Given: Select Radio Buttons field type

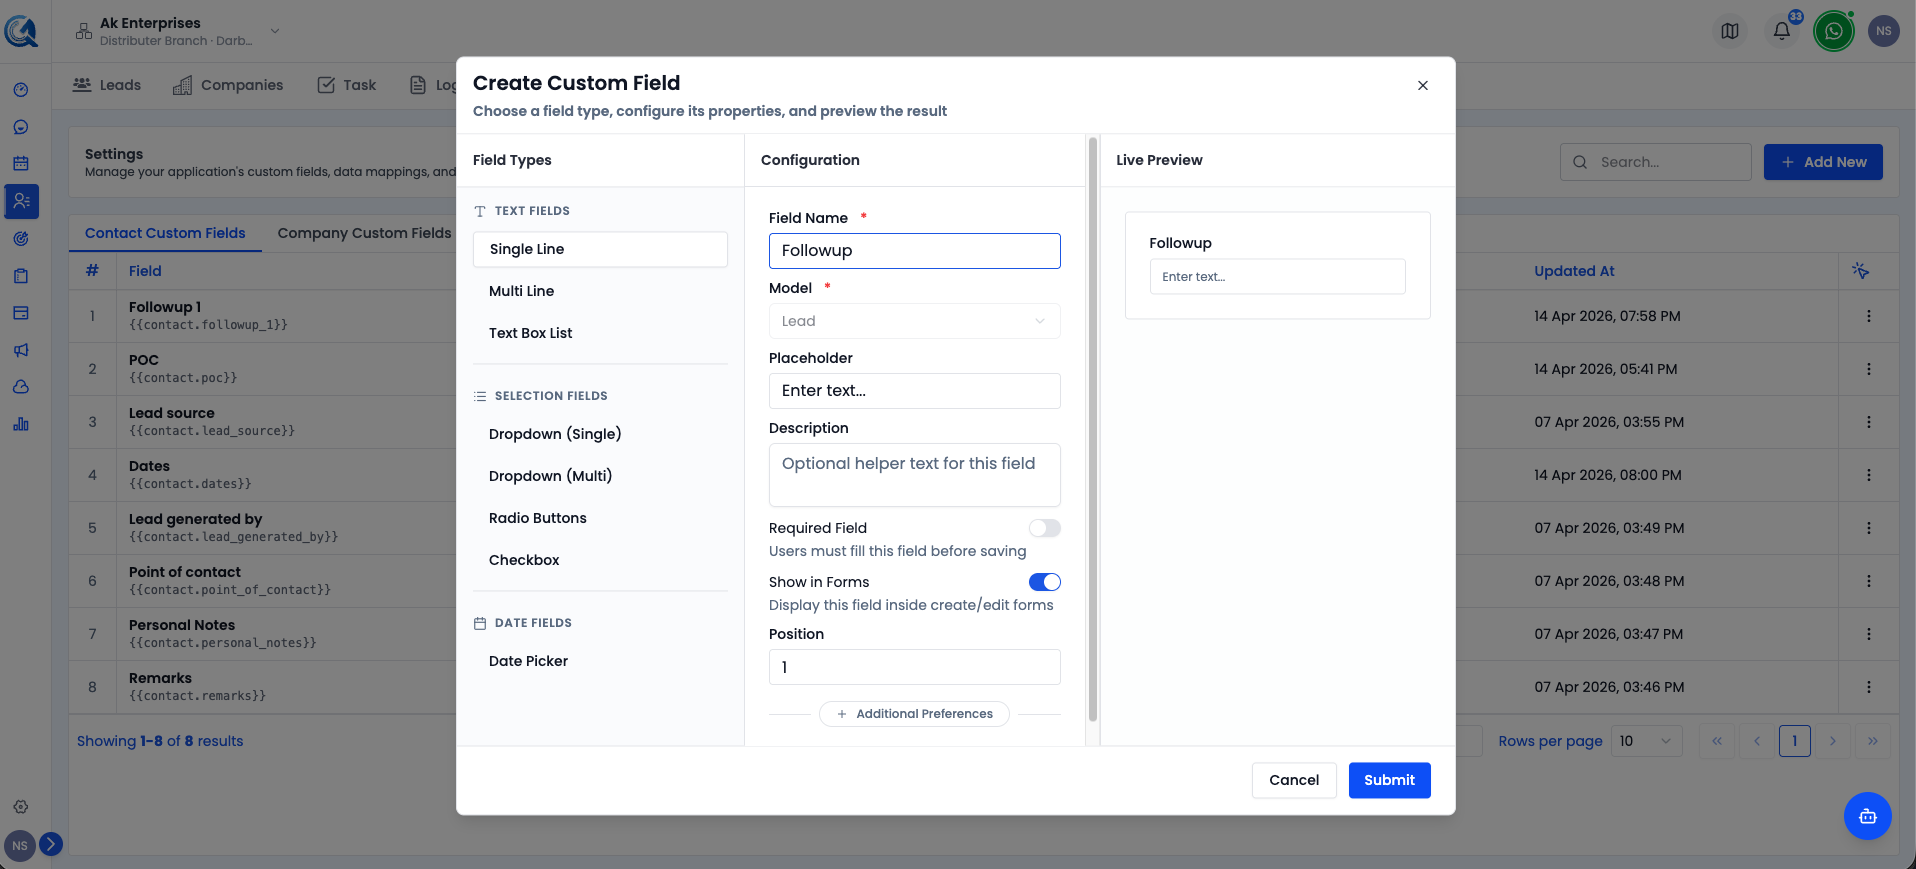Looking at the screenshot, I should click(x=600, y=518).
